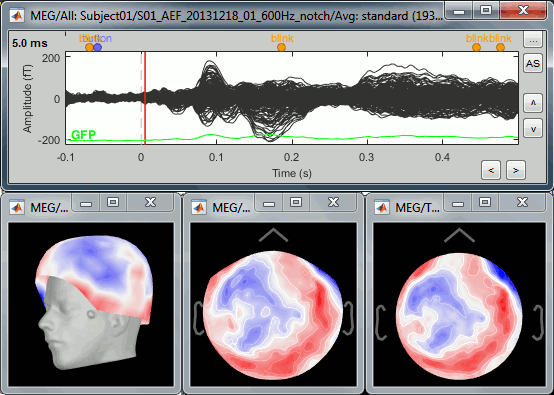Click the red time cursor line

(x=145, y=98)
